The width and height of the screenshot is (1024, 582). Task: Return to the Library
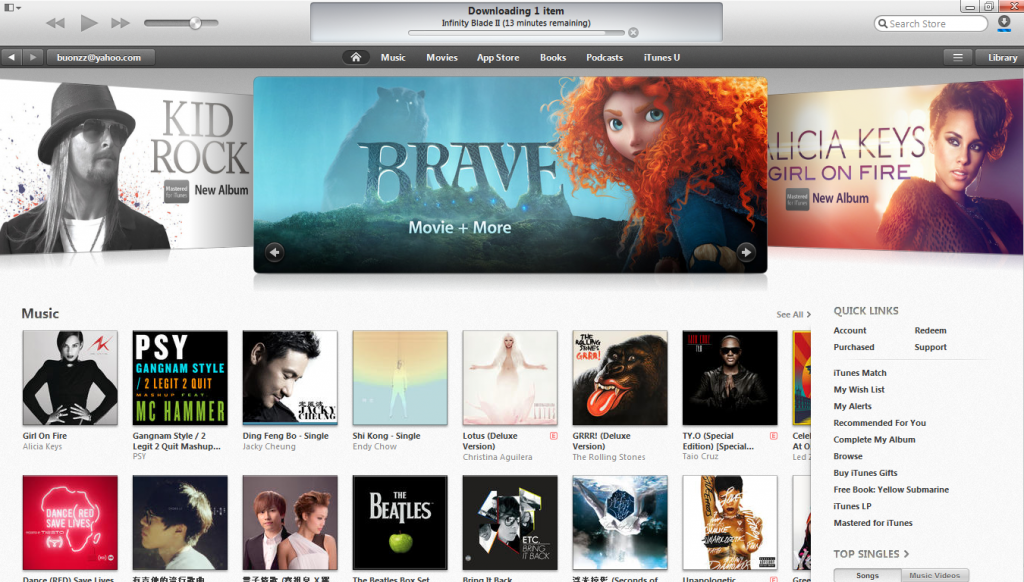(x=1000, y=57)
